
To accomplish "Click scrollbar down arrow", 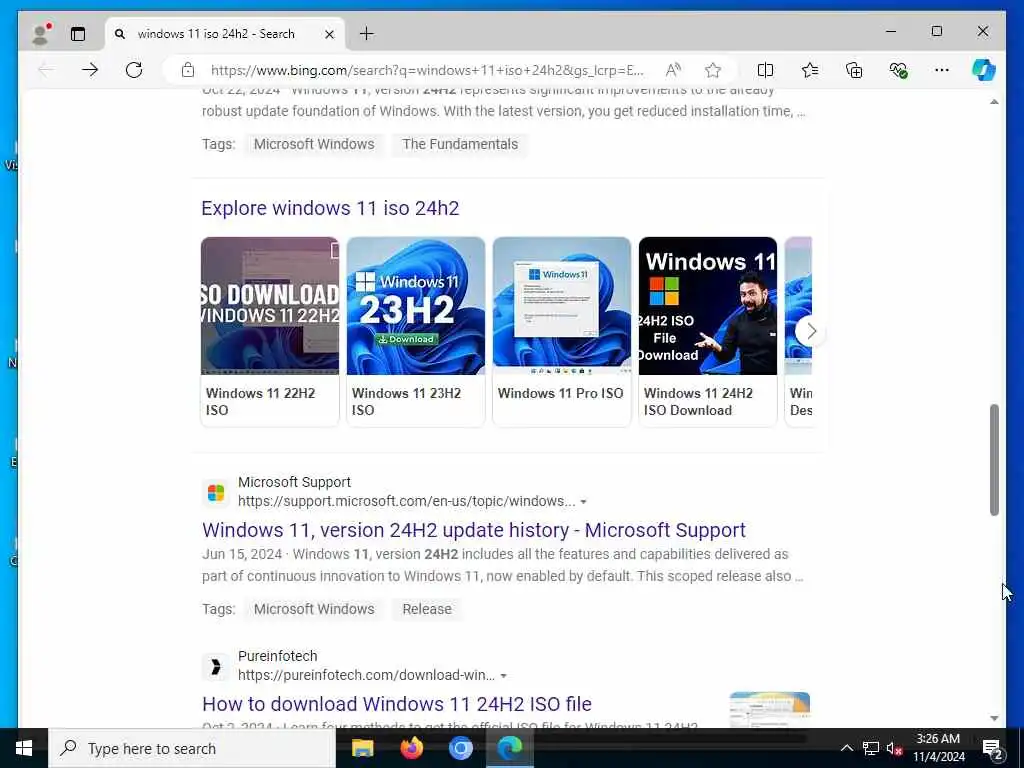I will pyautogui.click(x=994, y=718).
